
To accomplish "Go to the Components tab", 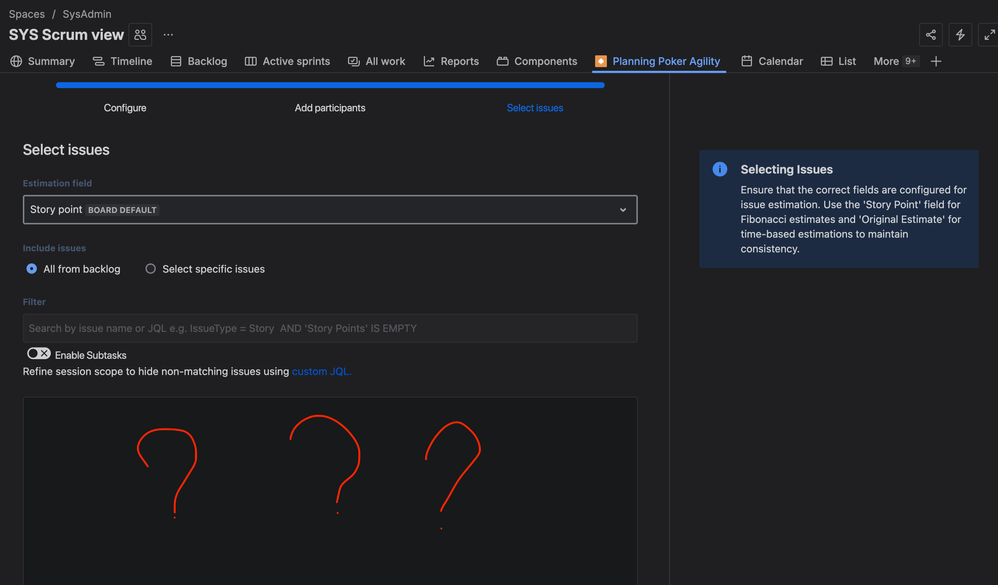I will pyautogui.click(x=537, y=61).
